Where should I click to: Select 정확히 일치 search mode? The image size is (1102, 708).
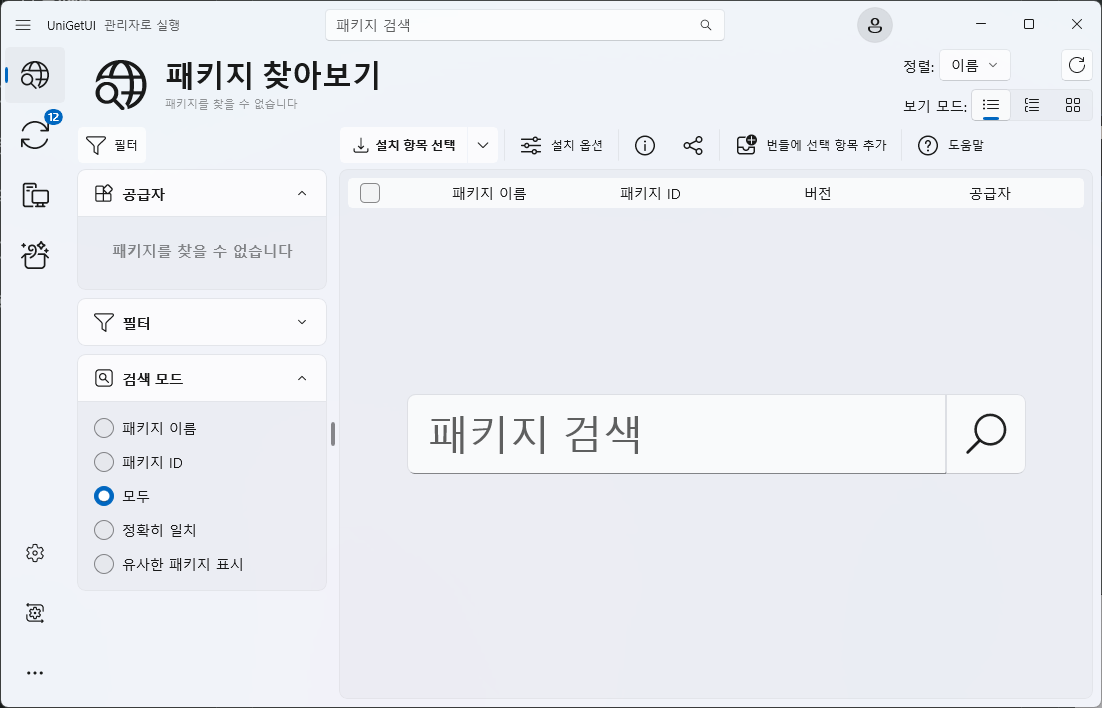(x=145, y=529)
